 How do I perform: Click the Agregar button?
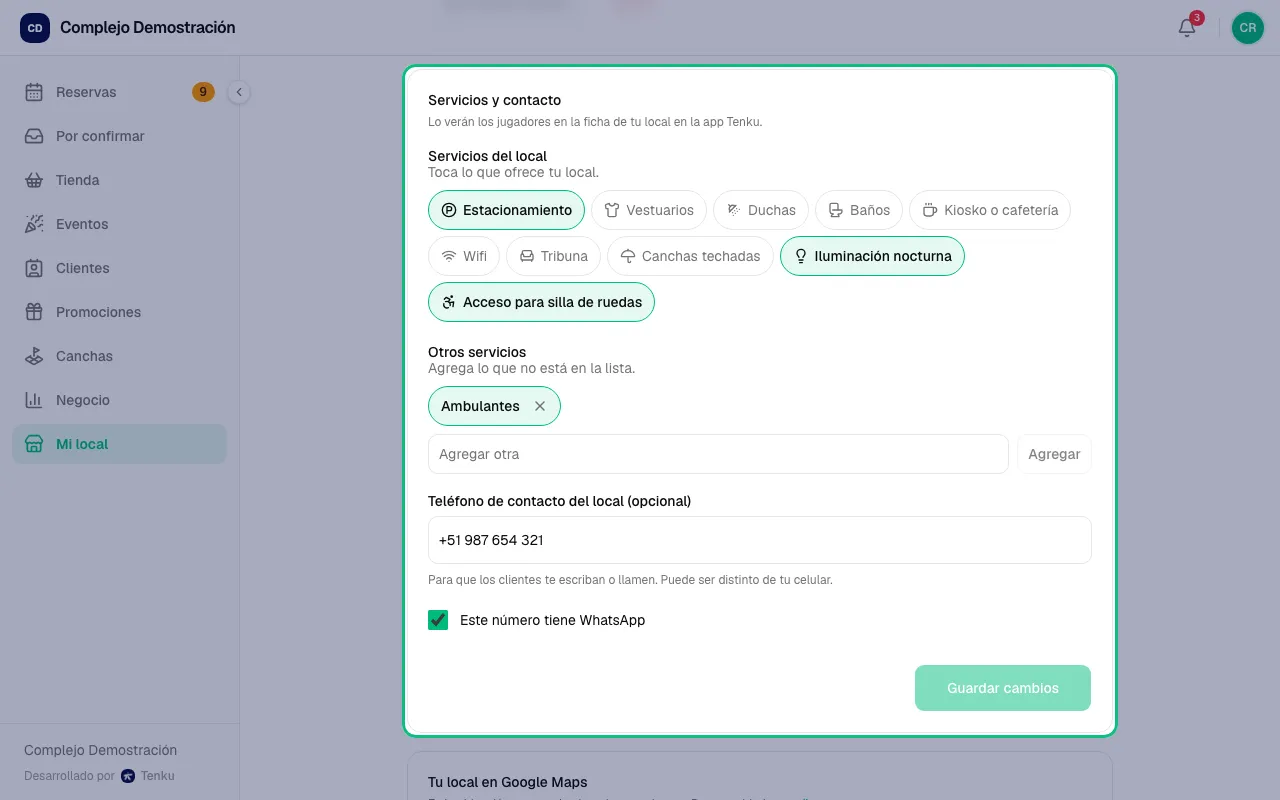pos(1054,454)
